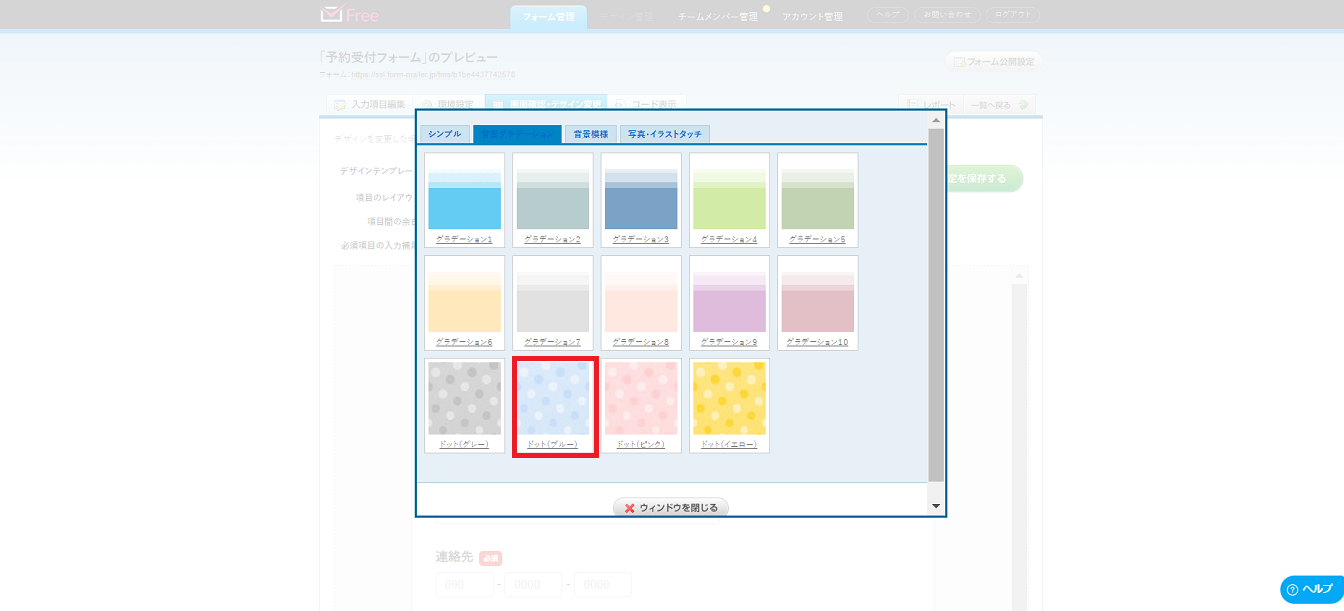Switch to the シンプル tab
This screenshot has height=611, width=1344.
445,134
